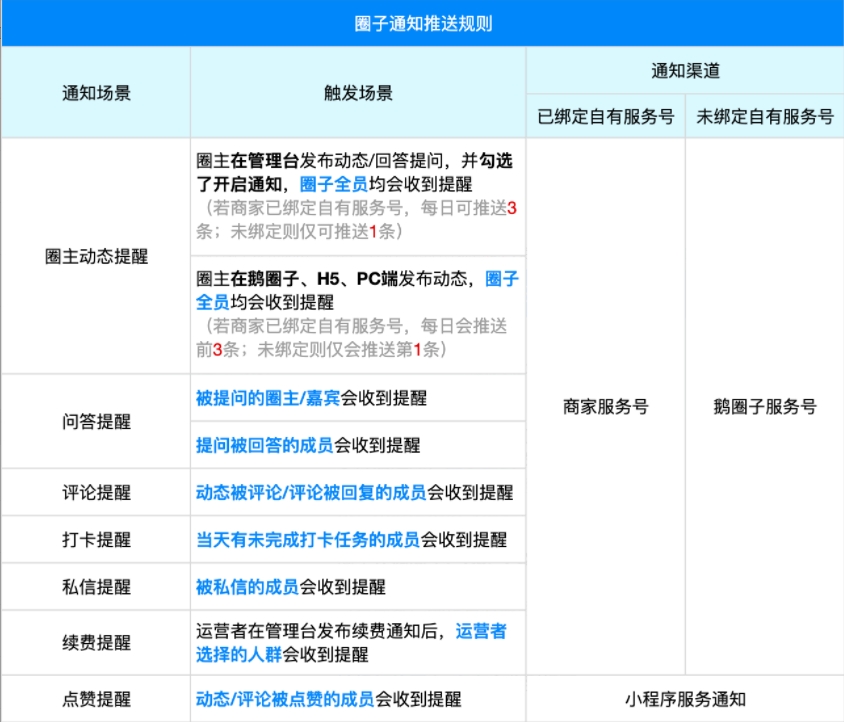Select the 触发场景 column header
The image size is (844, 722).
pyautogui.click(x=352, y=93)
